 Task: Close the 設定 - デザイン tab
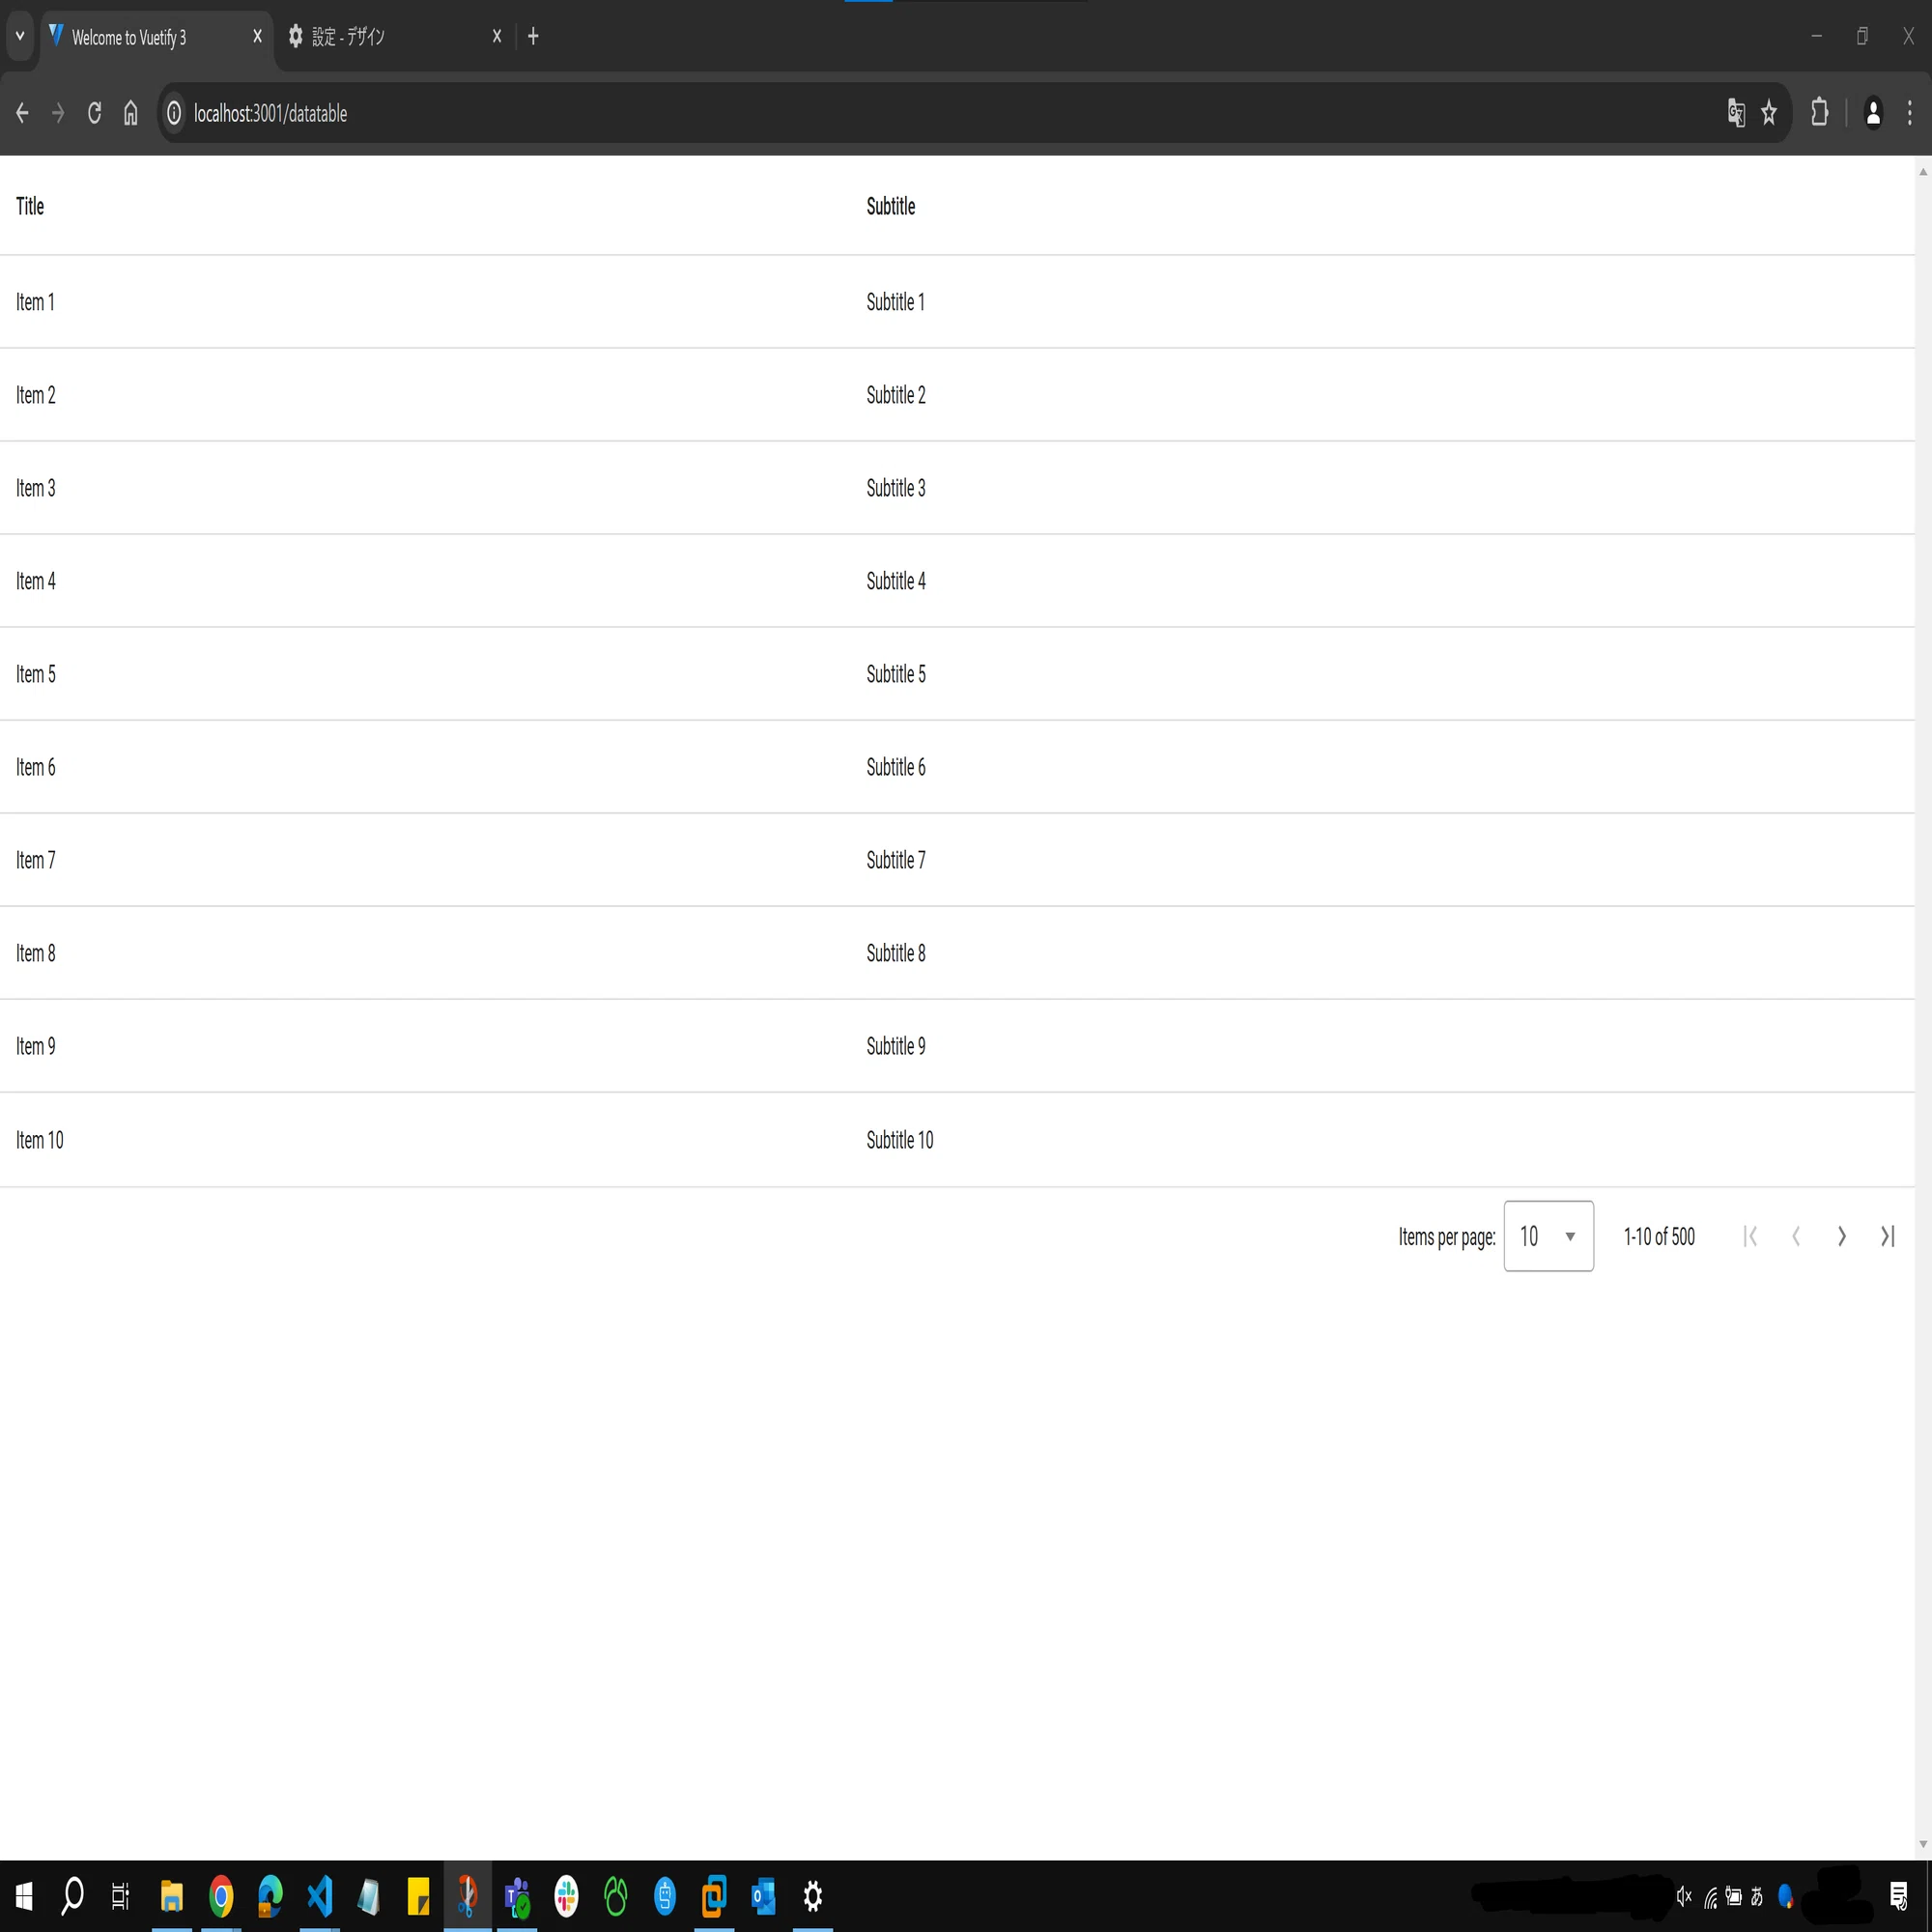tap(497, 37)
